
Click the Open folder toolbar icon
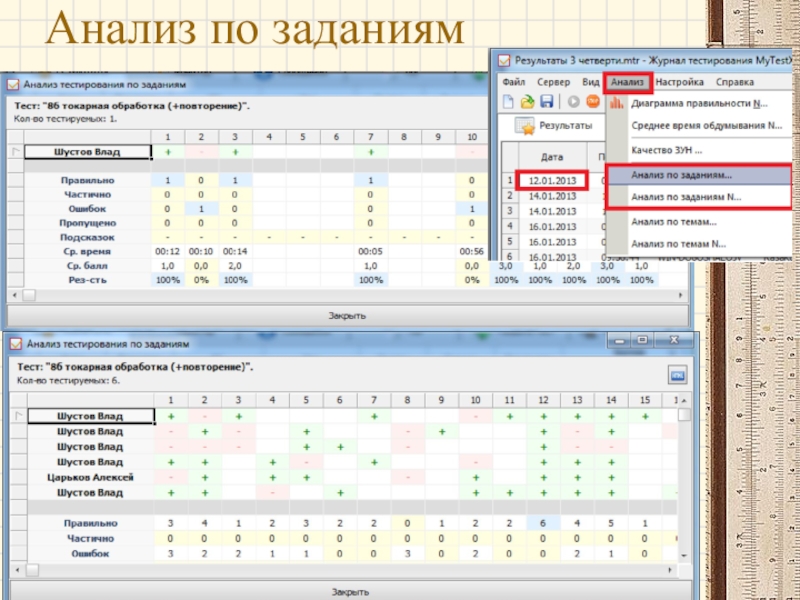tap(527, 102)
